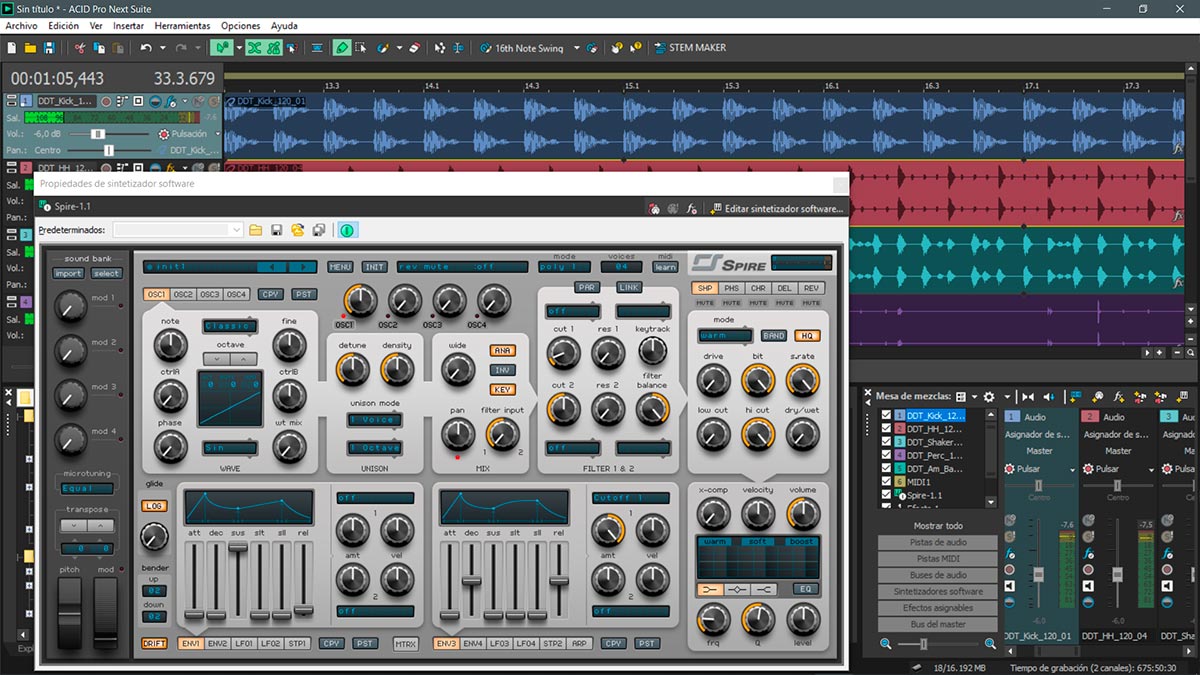Click the DDT_Kick_120_01 waveform clip
Viewport: 1200px width, 675px height.
pos(704,126)
